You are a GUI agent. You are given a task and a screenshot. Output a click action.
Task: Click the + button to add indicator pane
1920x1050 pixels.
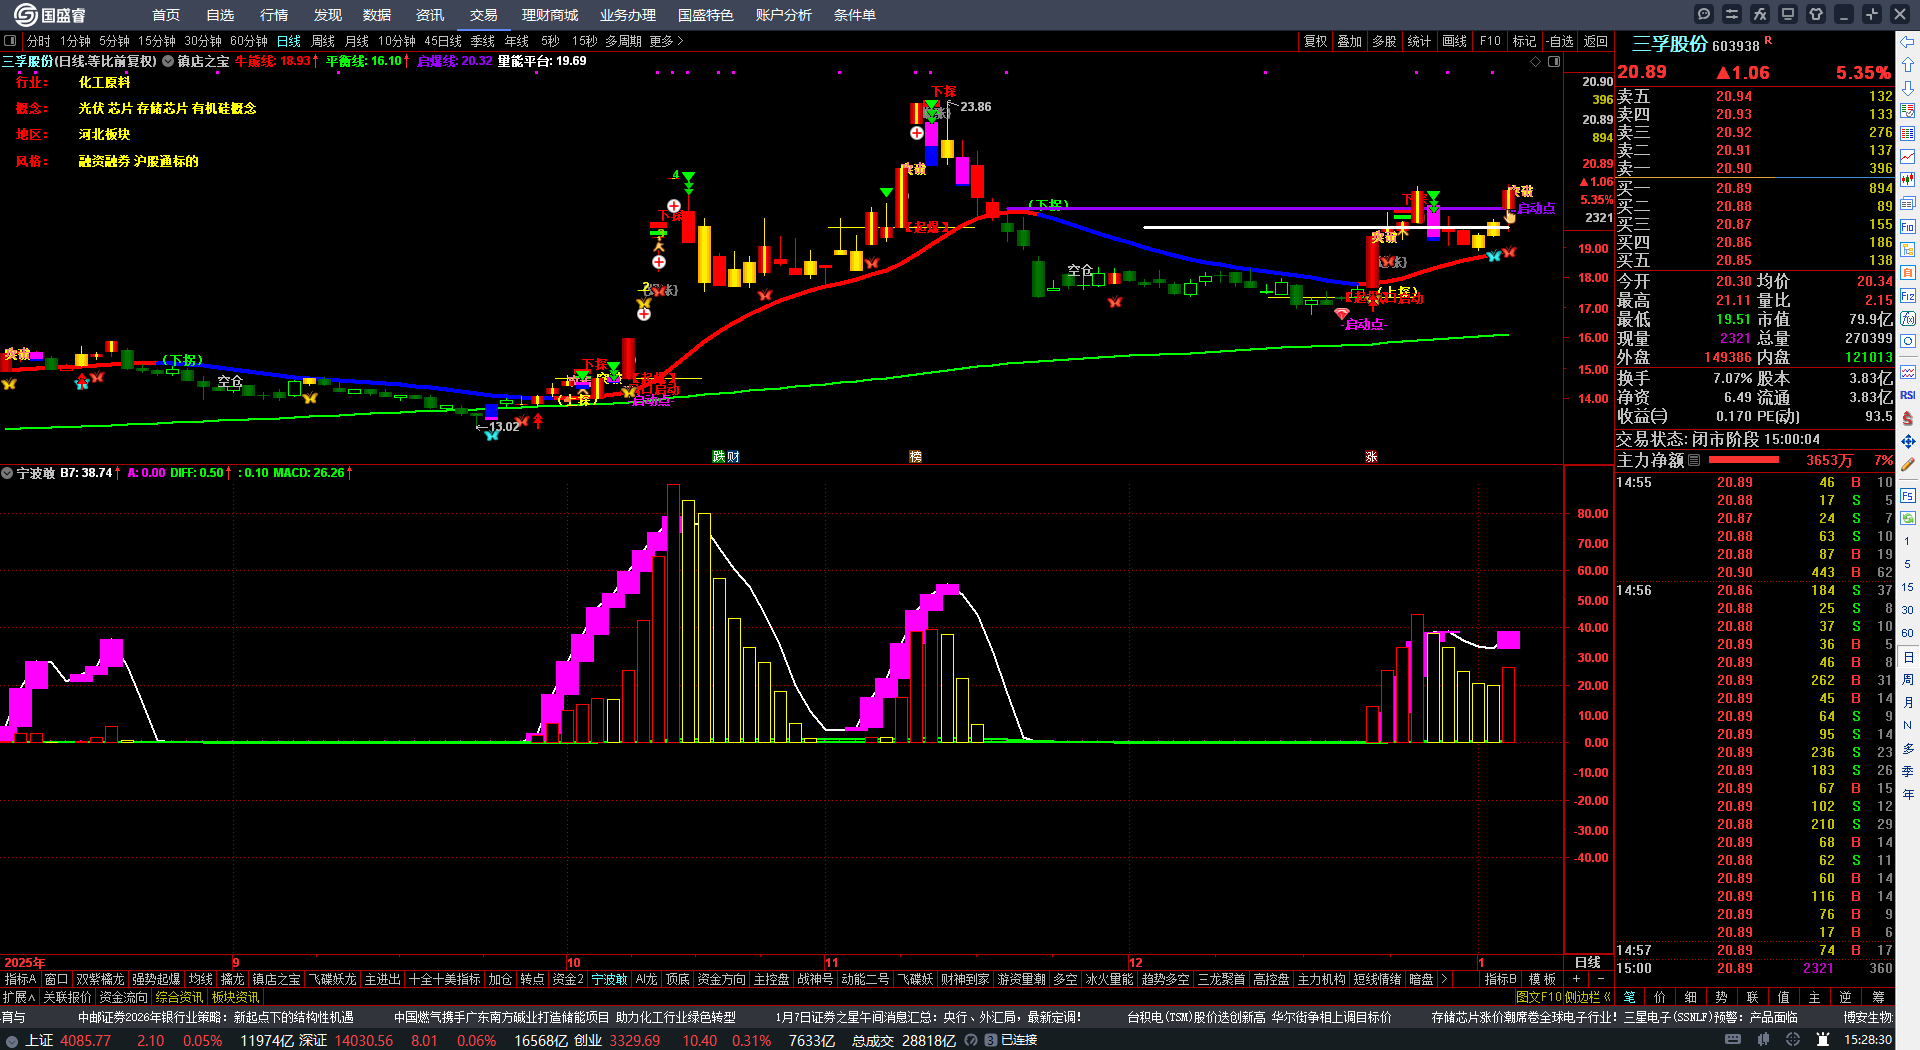tap(1577, 979)
